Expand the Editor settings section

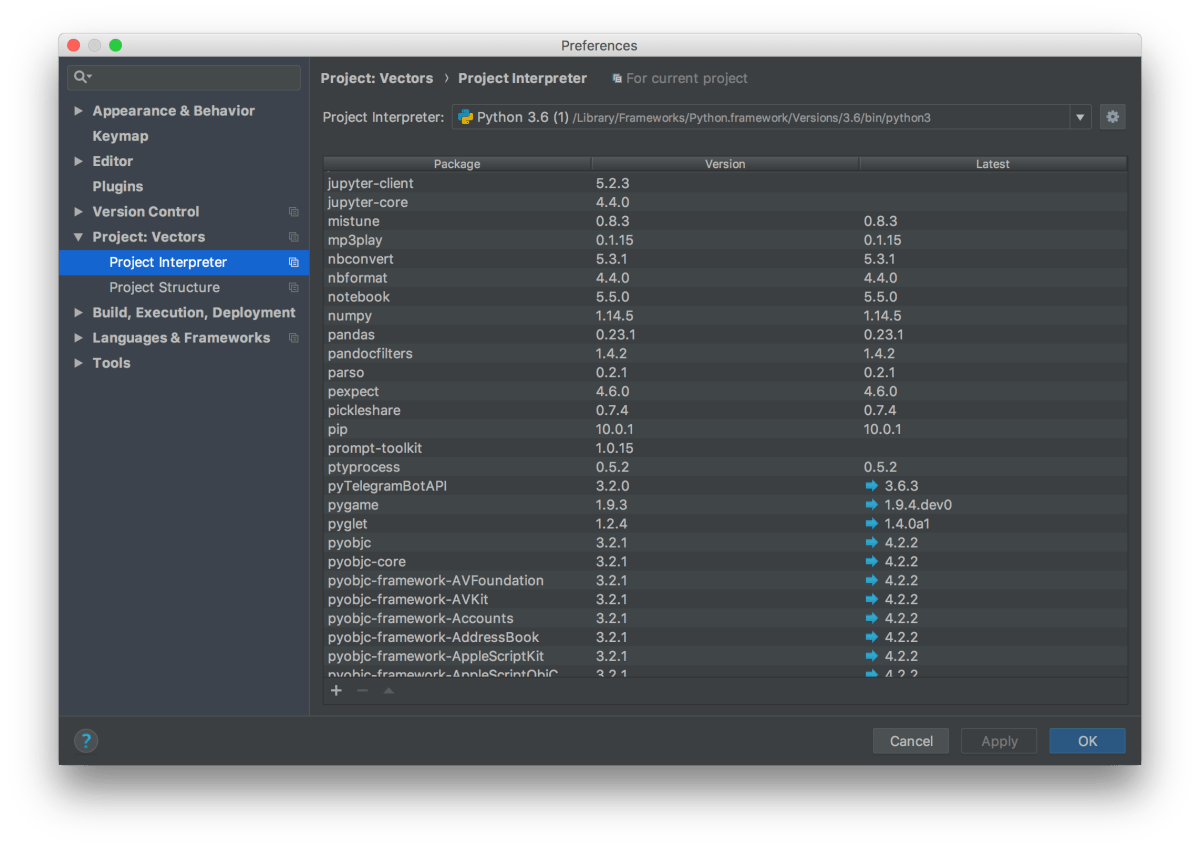click(x=78, y=161)
